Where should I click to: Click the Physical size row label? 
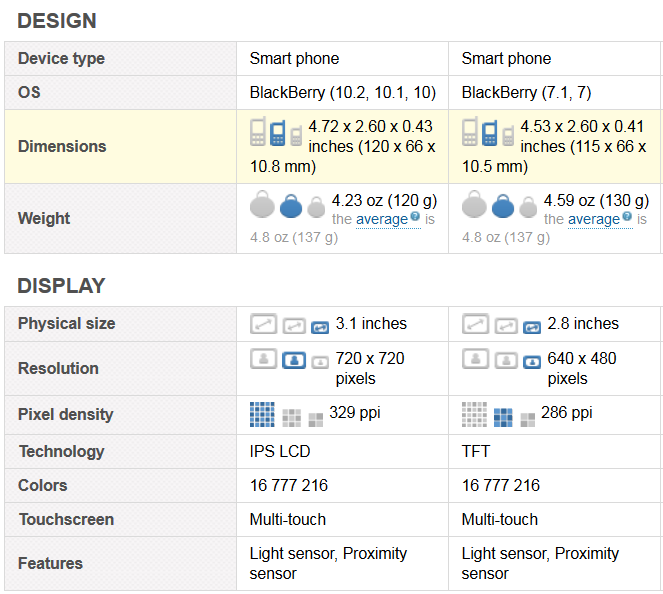[x=66, y=323]
